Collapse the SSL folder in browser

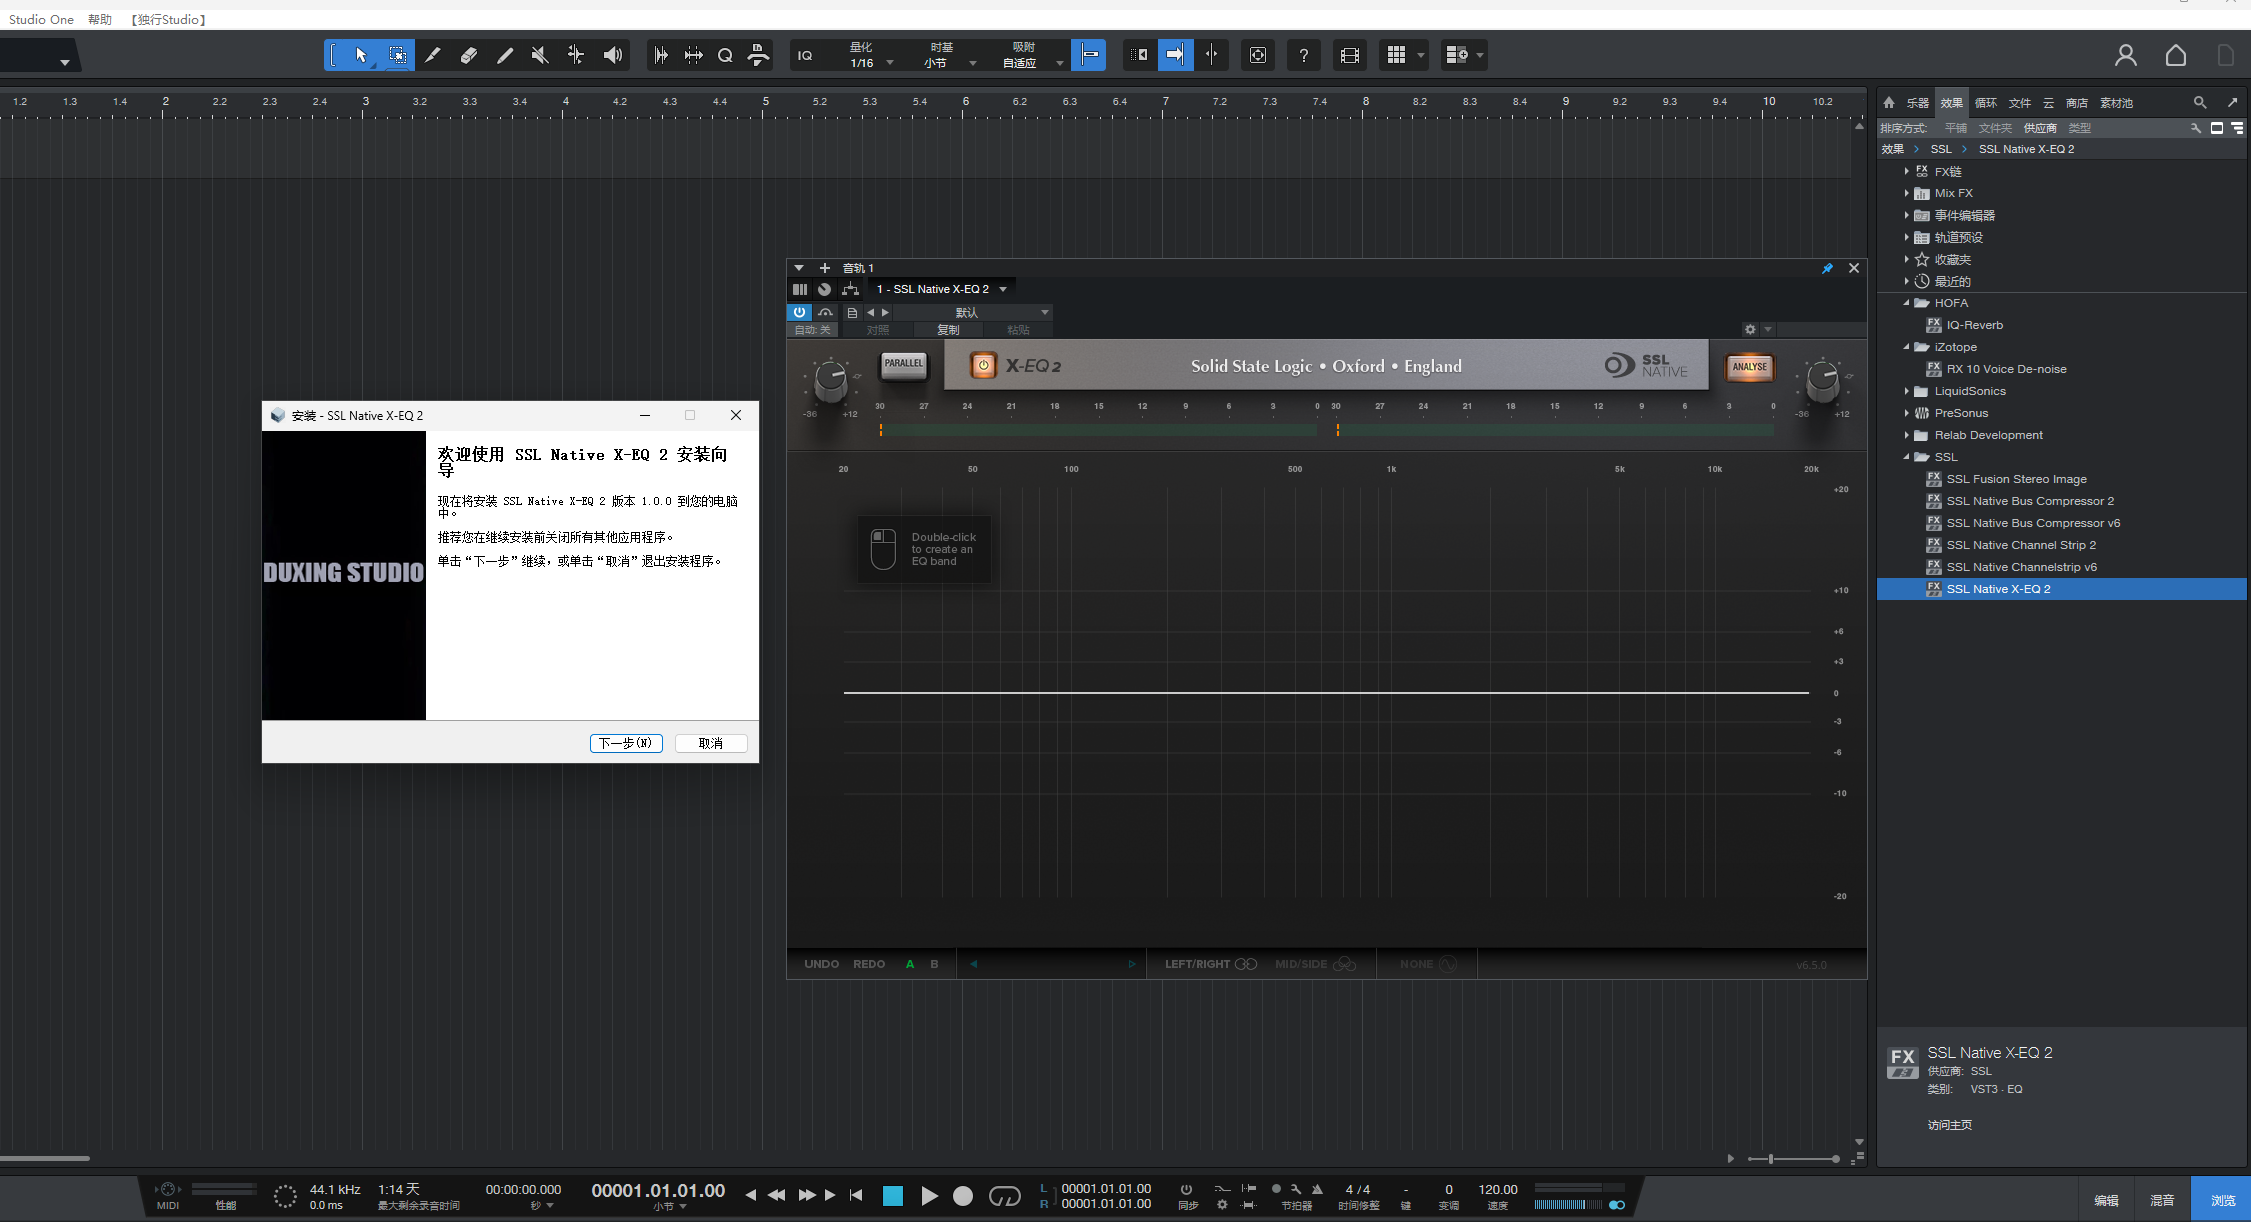tap(1906, 457)
